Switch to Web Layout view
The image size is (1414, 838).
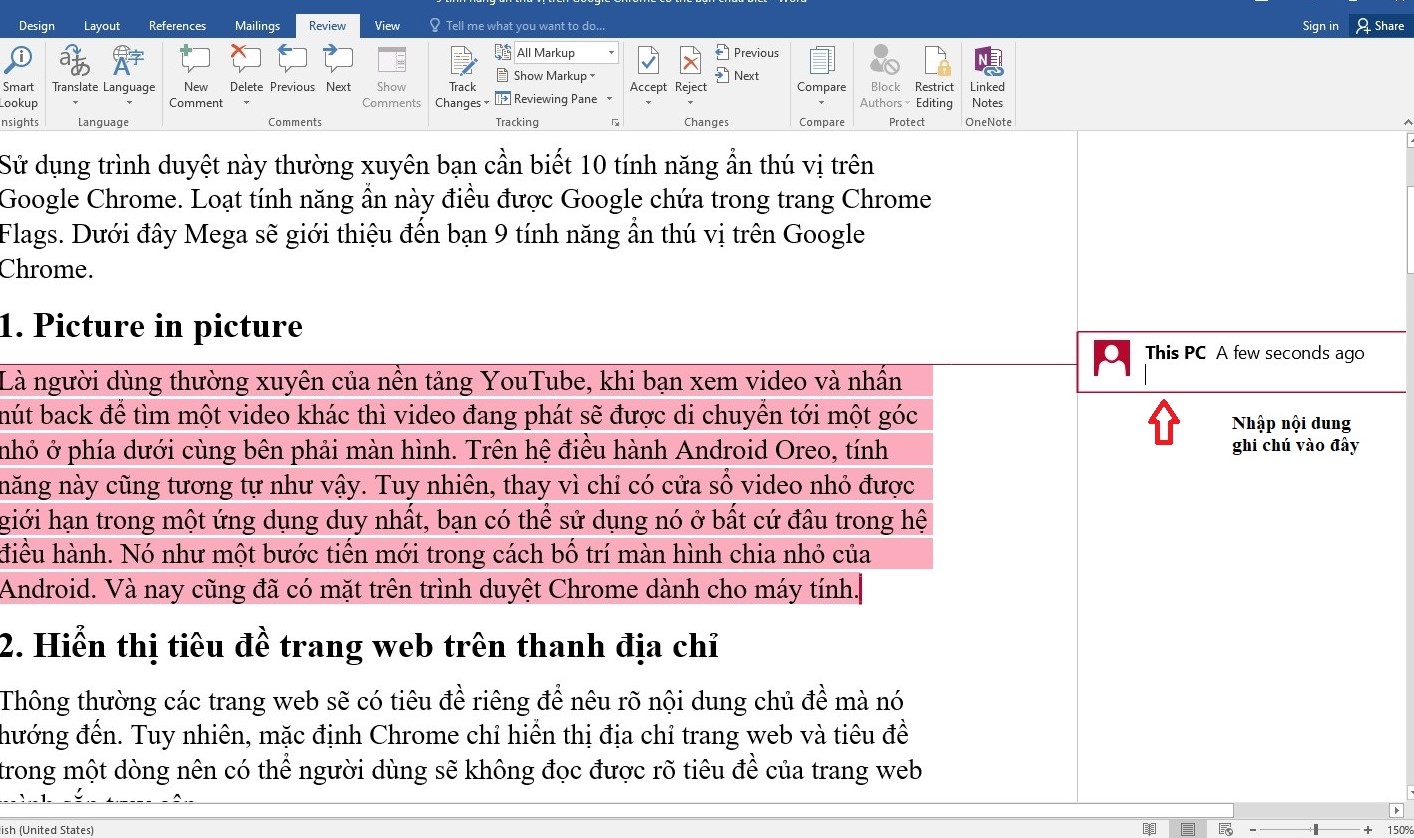[1224, 829]
